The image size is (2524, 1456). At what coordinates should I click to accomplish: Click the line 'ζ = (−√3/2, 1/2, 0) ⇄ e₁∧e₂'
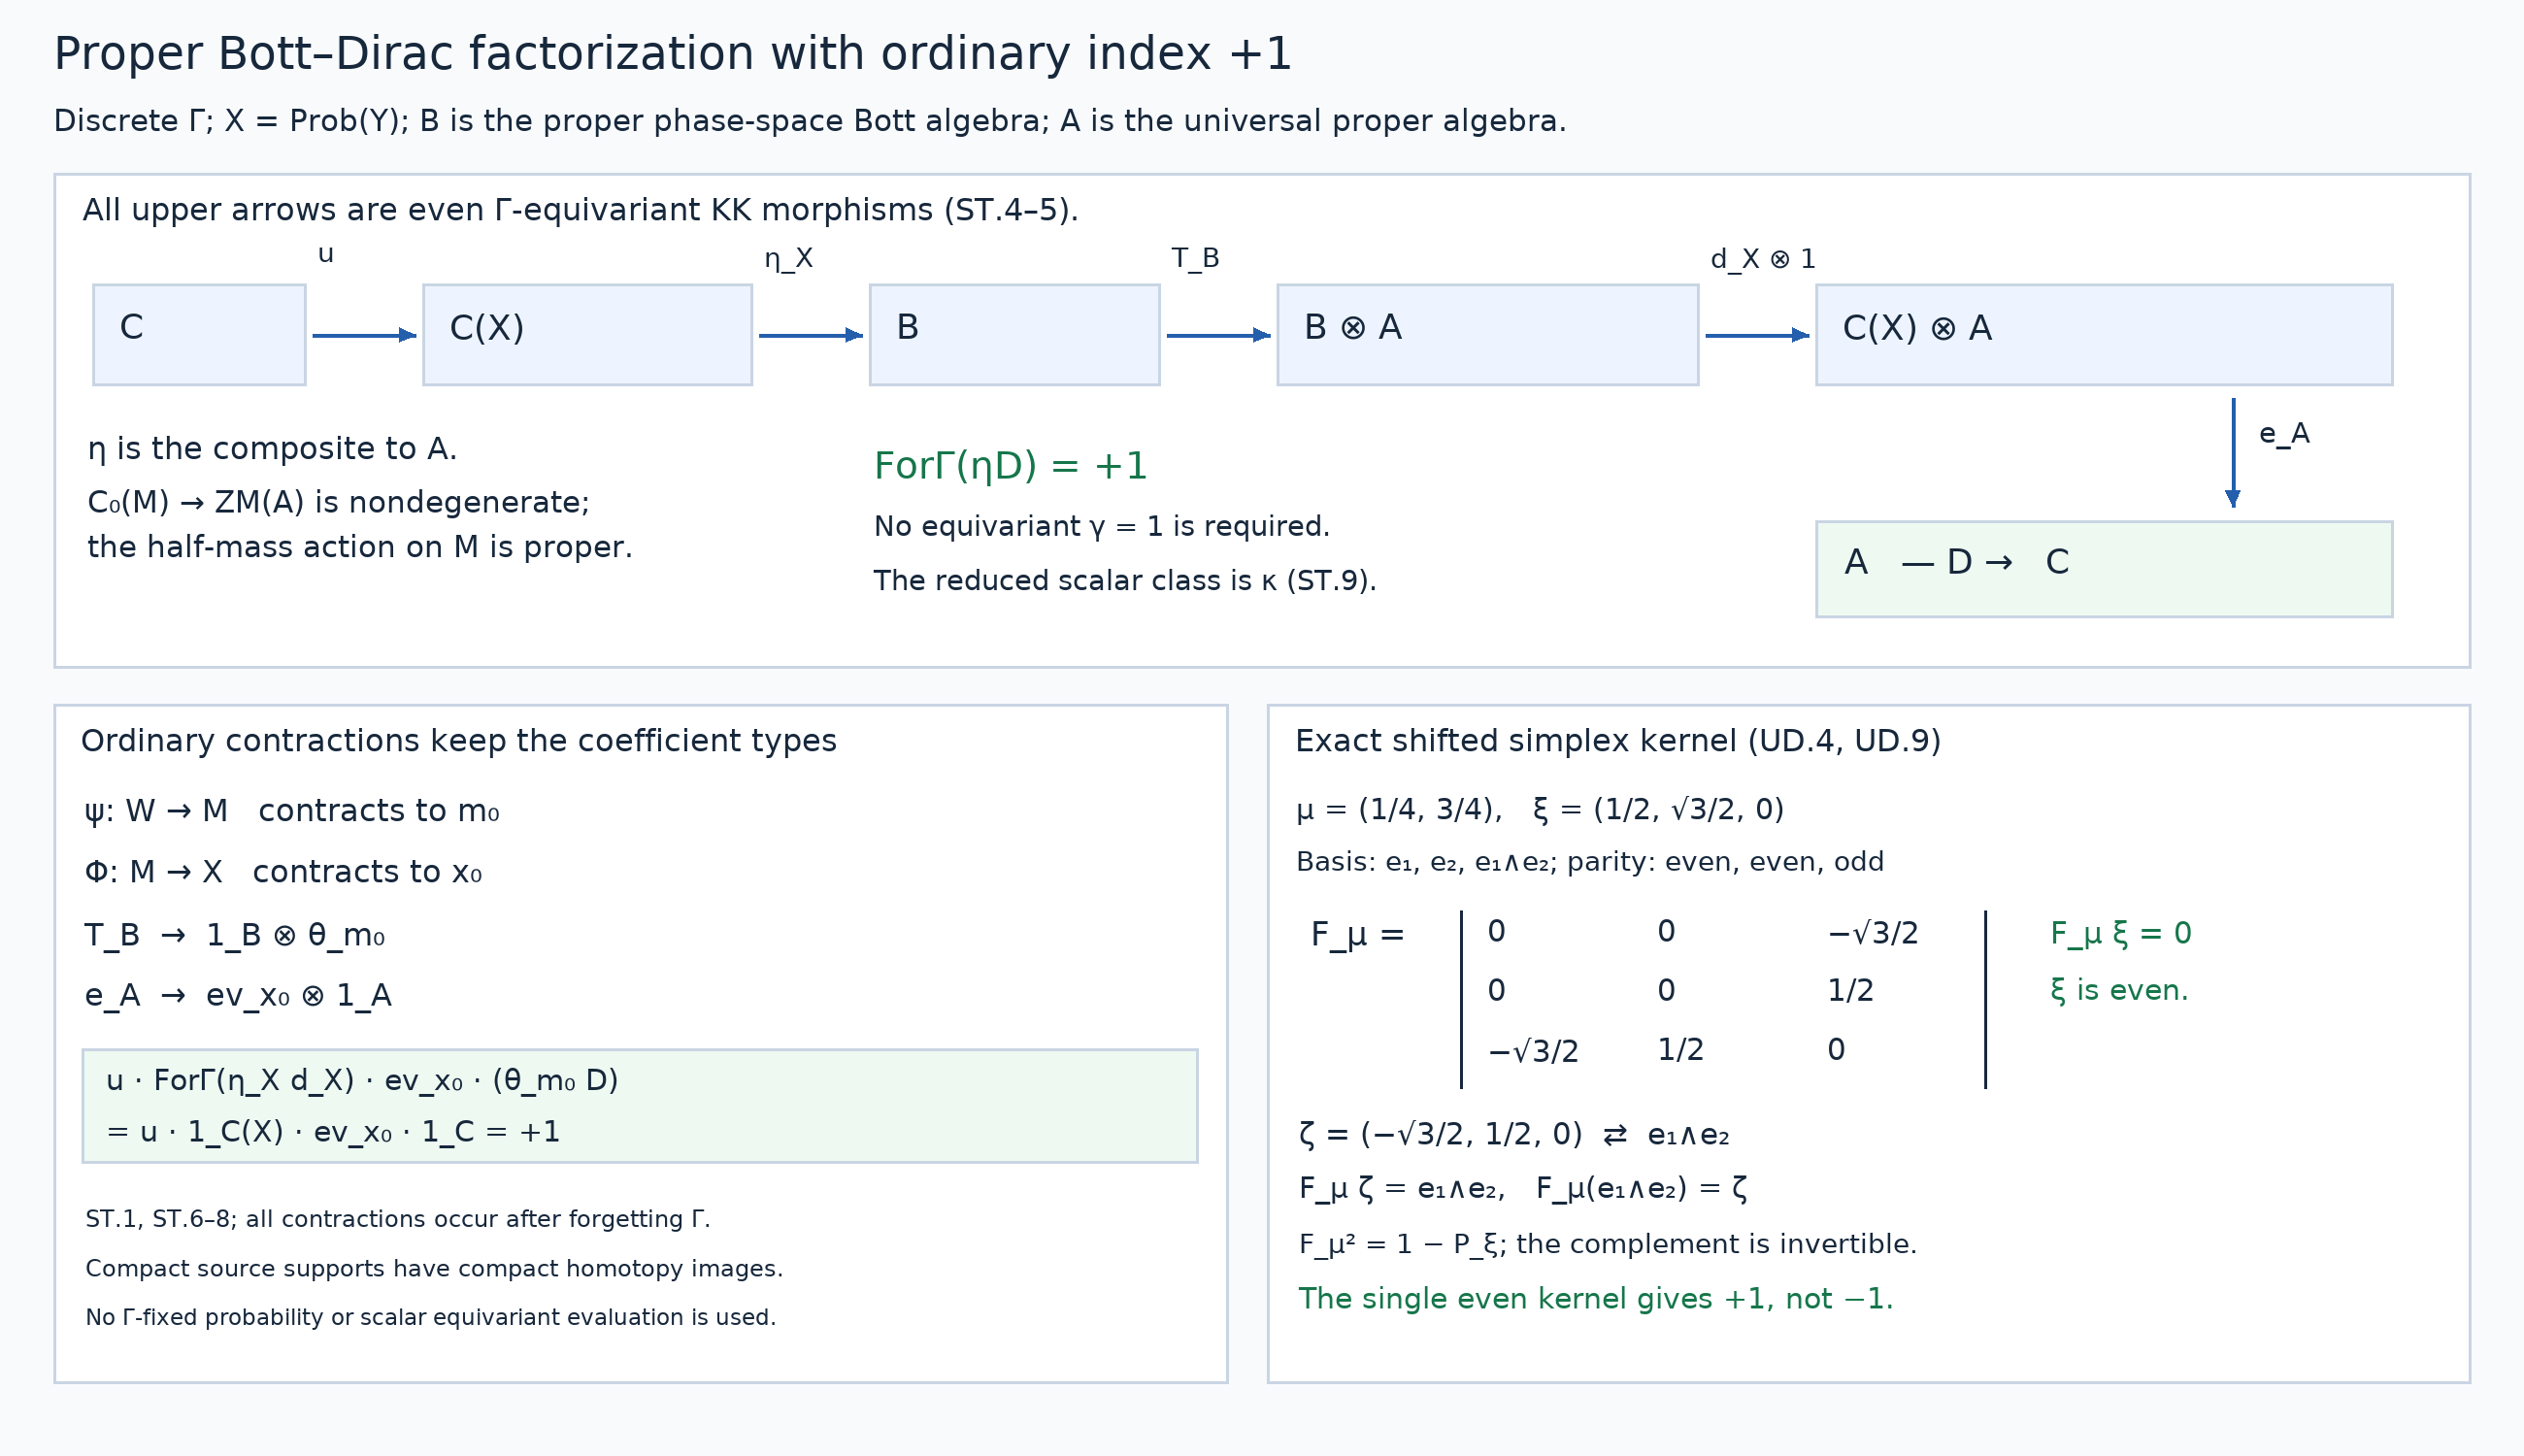click(1514, 1135)
